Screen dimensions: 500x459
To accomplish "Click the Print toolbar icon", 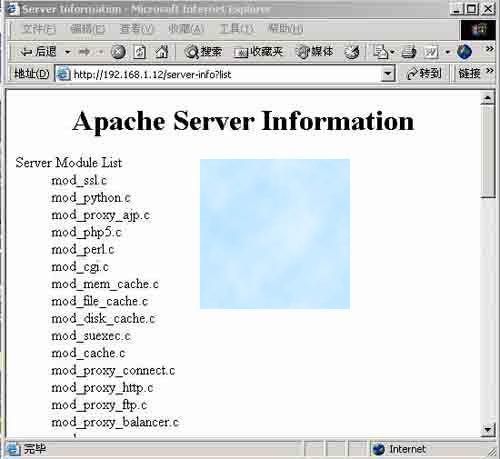I will pos(409,52).
